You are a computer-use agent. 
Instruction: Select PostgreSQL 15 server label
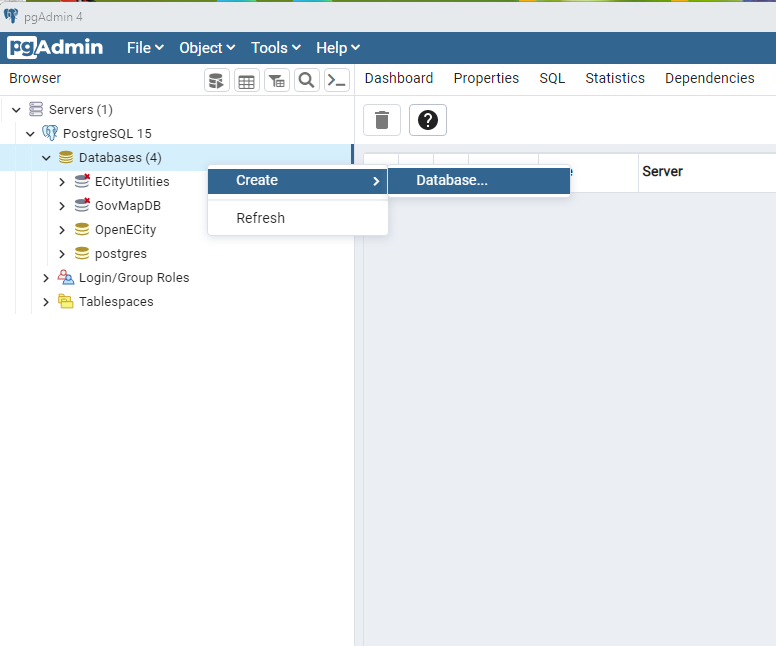107,134
